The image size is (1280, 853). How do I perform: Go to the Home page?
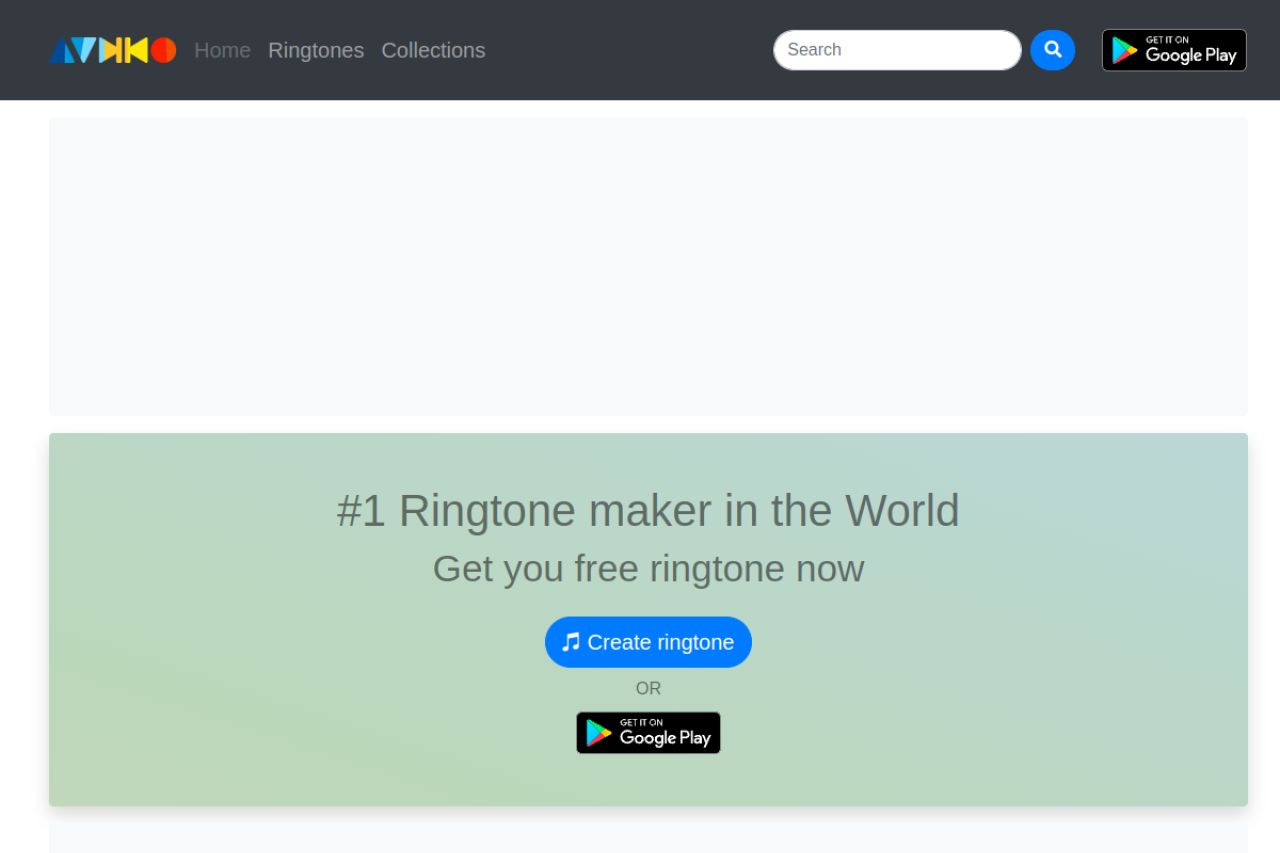(x=222, y=50)
